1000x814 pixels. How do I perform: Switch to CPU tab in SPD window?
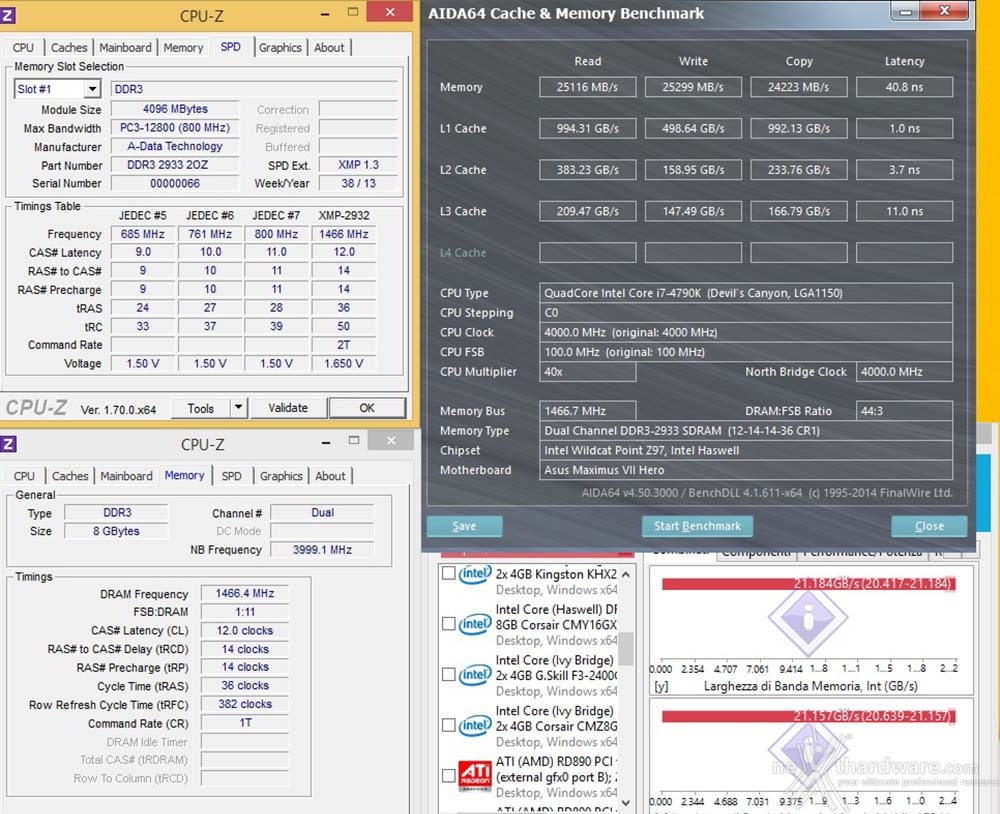(24, 47)
